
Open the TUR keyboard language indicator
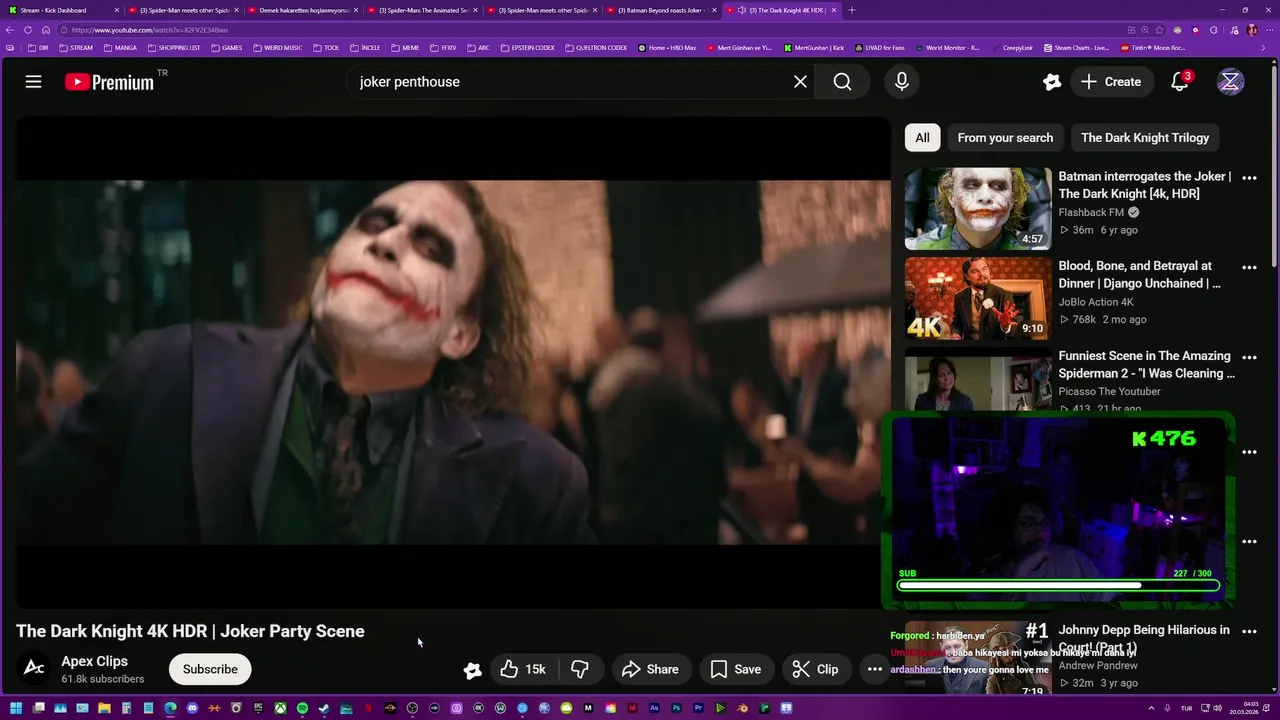1187,708
